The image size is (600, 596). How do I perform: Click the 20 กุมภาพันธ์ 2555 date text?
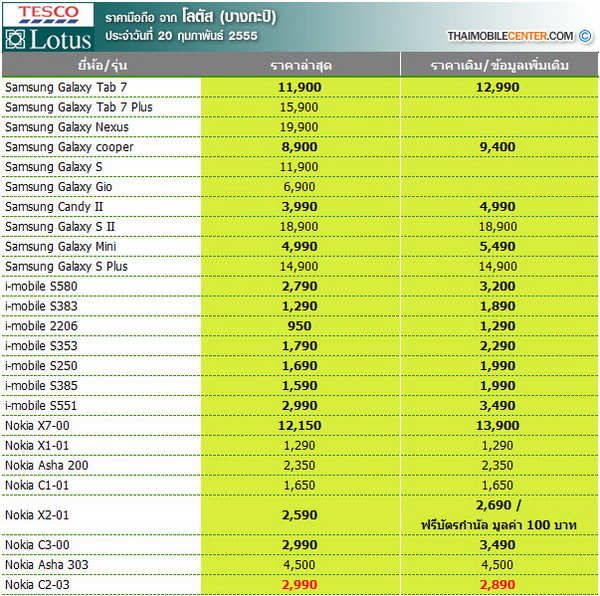[208, 36]
